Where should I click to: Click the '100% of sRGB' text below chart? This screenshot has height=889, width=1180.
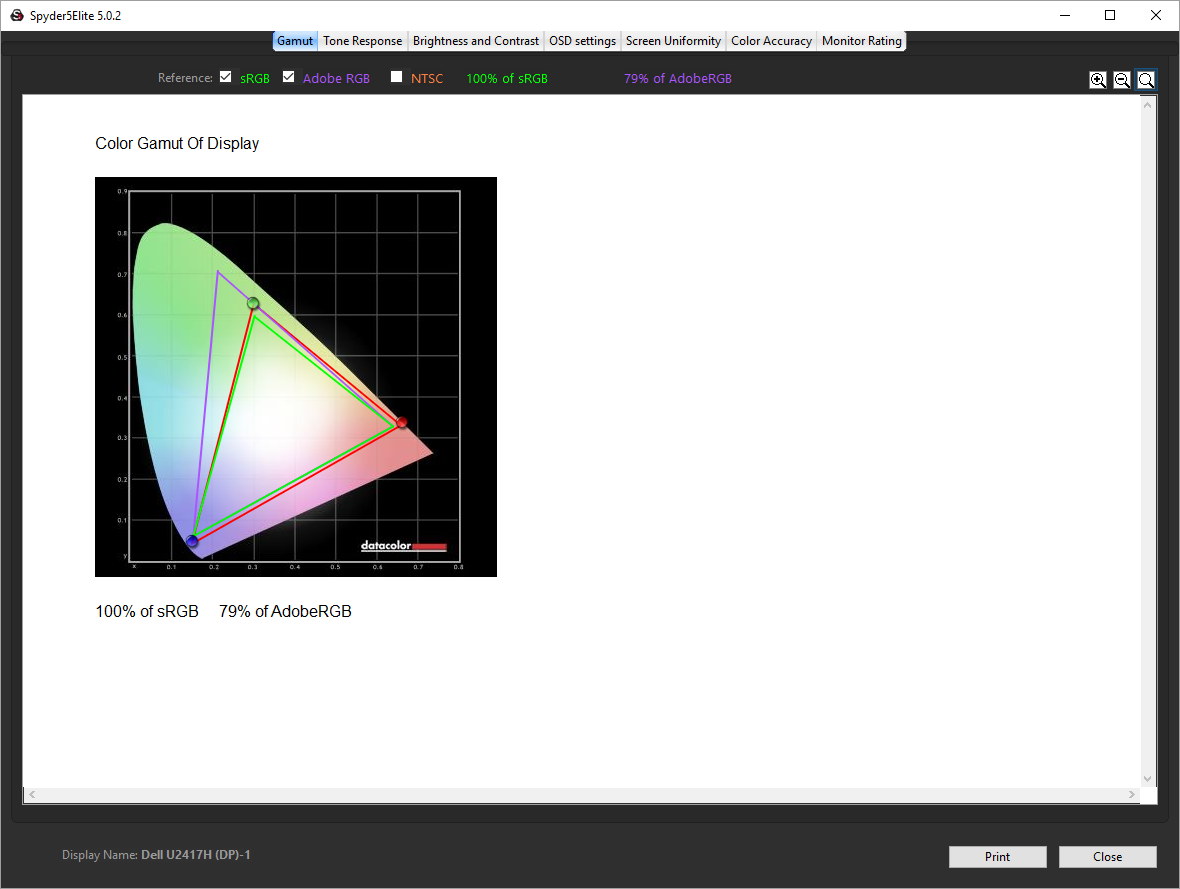click(x=147, y=611)
